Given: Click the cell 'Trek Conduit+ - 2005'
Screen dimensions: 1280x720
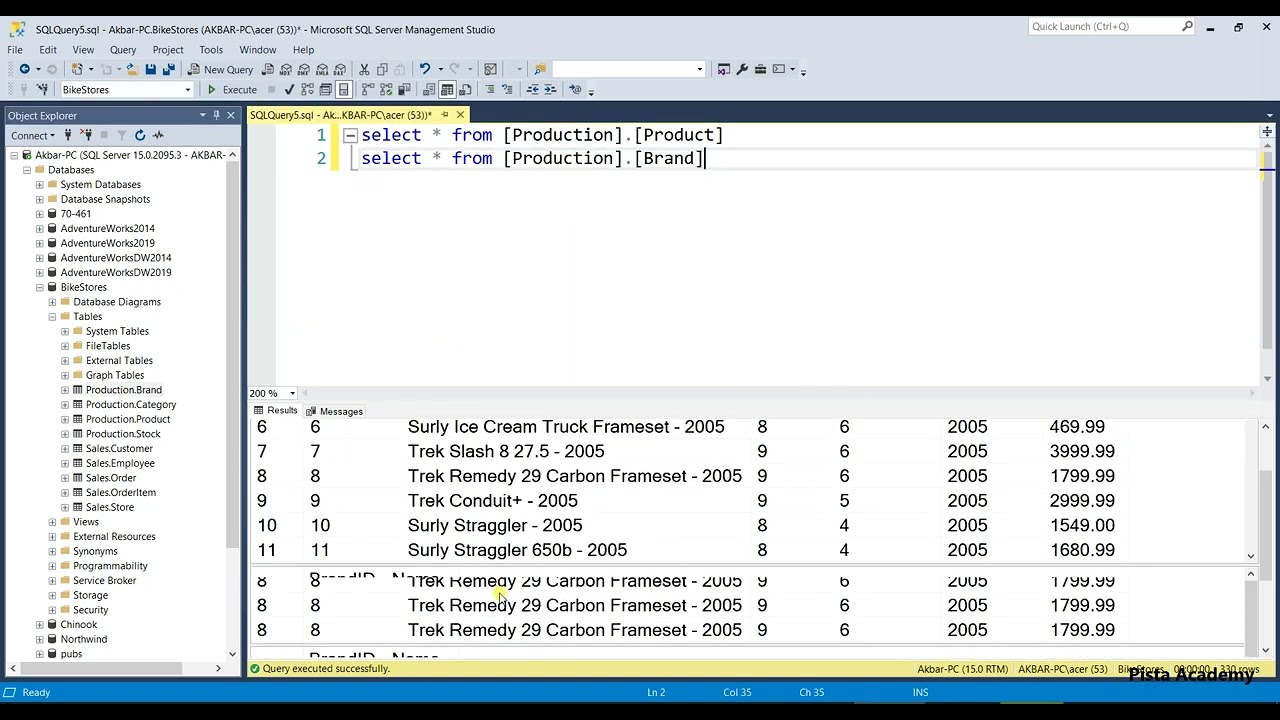Looking at the screenshot, I should point(493,501).
